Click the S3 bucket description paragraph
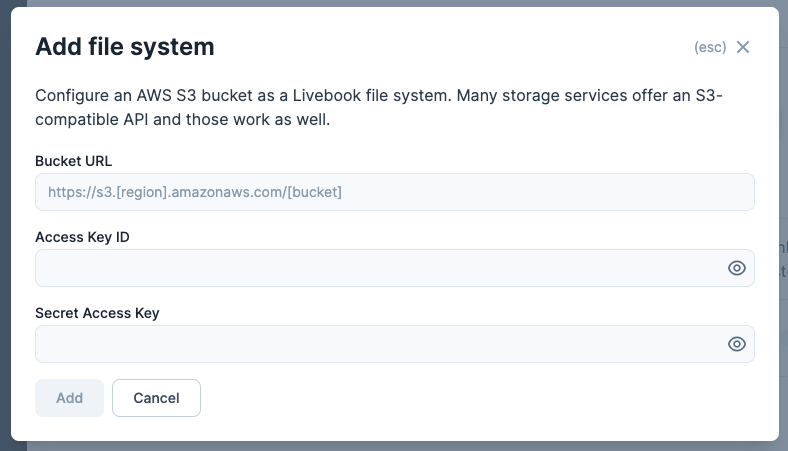 (378, 107)
